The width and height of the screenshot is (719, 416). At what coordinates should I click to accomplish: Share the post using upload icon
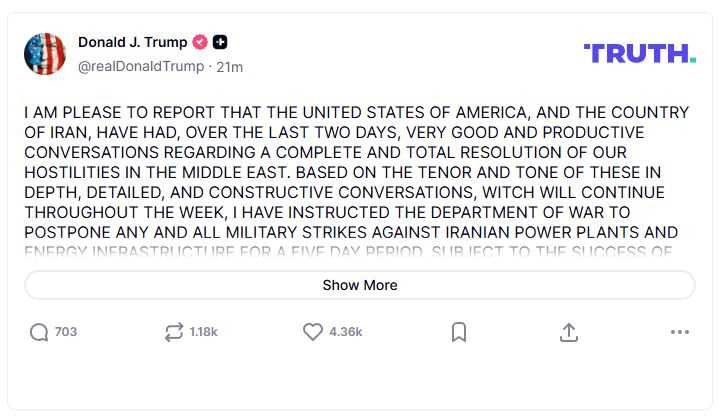pyautogui.click(x=569, y=332)
